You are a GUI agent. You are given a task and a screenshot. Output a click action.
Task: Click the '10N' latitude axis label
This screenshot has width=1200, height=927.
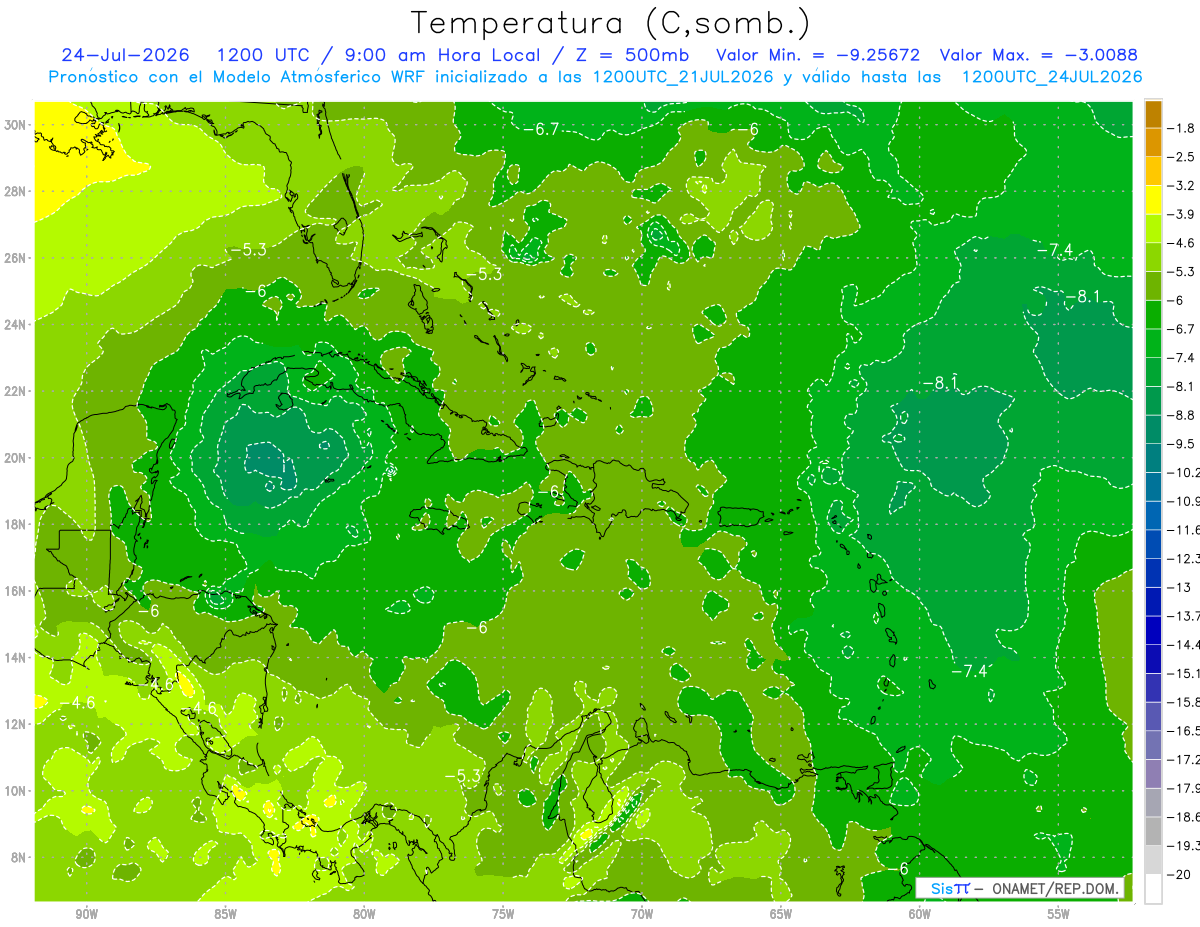pos(16,791)
